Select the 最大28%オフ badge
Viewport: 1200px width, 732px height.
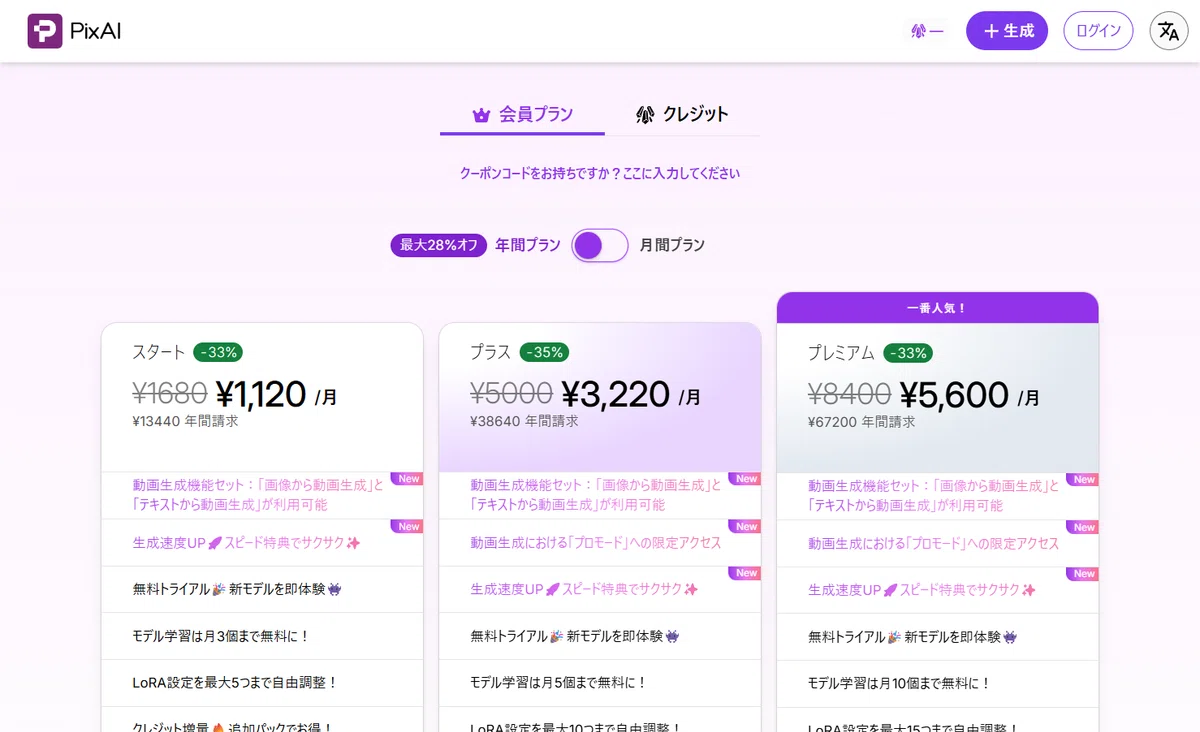439,245
